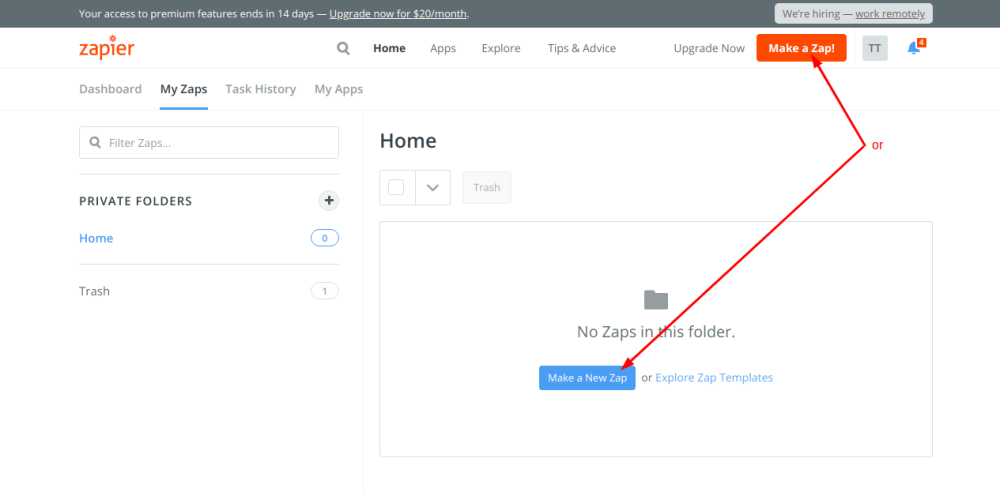This screenshot has height=492, width=1000.
Task: Click the TT user avatar
Action: coord(875,48)
